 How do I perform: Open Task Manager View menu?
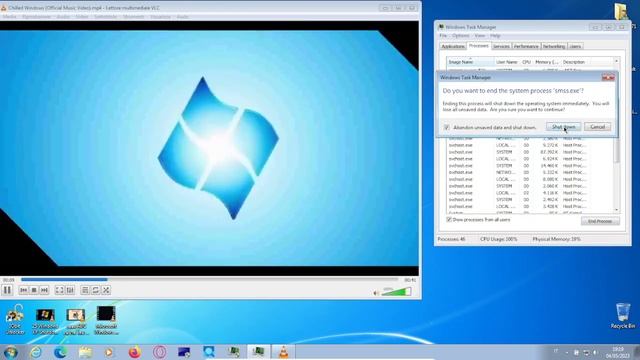(x=480, y=36)
